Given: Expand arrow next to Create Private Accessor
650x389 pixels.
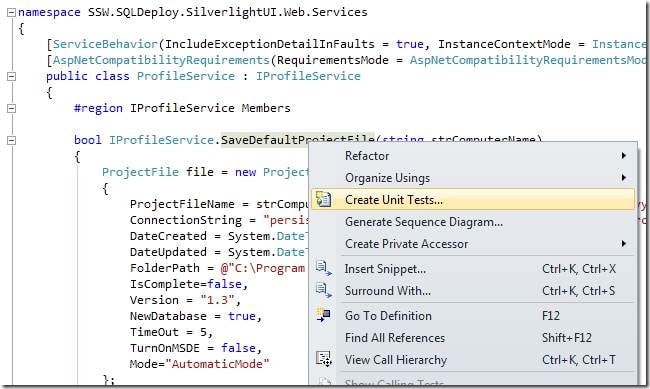Looking at the screenshot, I should 623,243.
